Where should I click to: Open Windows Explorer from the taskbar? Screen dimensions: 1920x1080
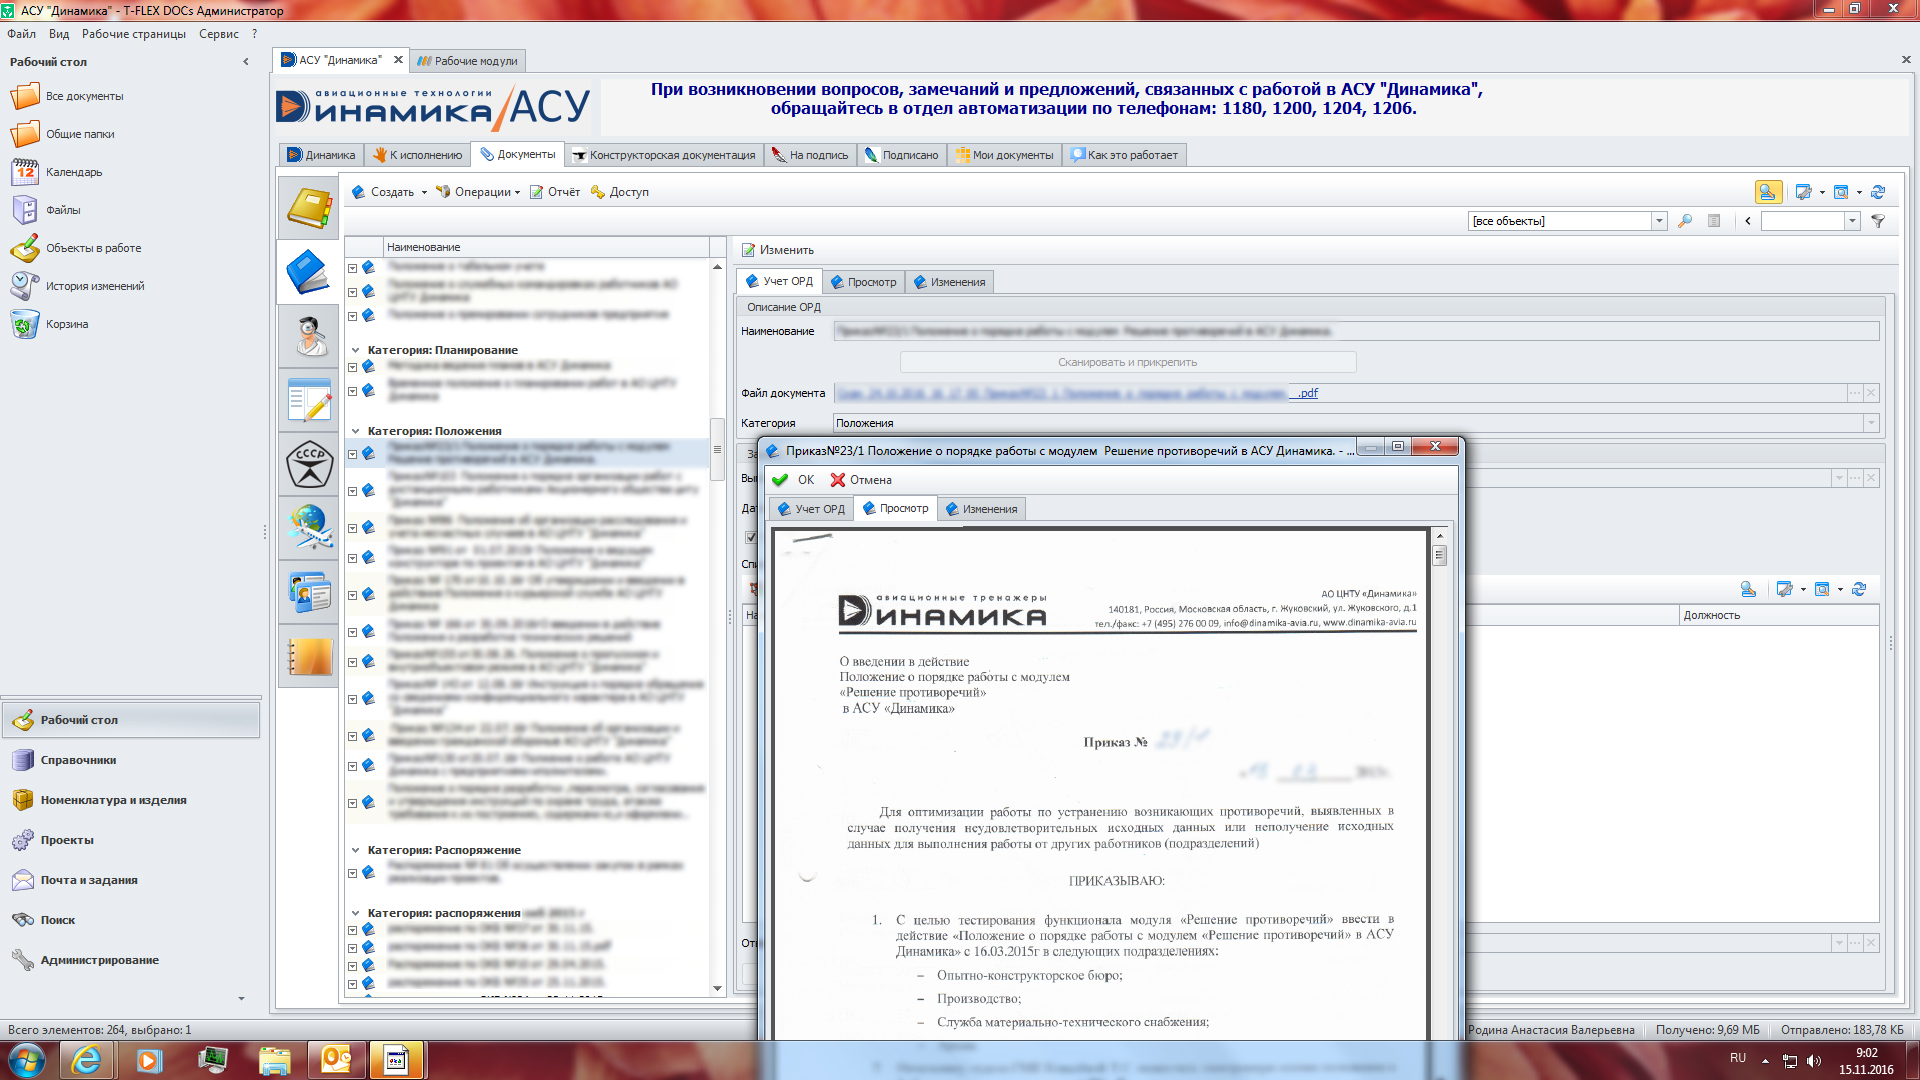click(x=274, y=1060)
